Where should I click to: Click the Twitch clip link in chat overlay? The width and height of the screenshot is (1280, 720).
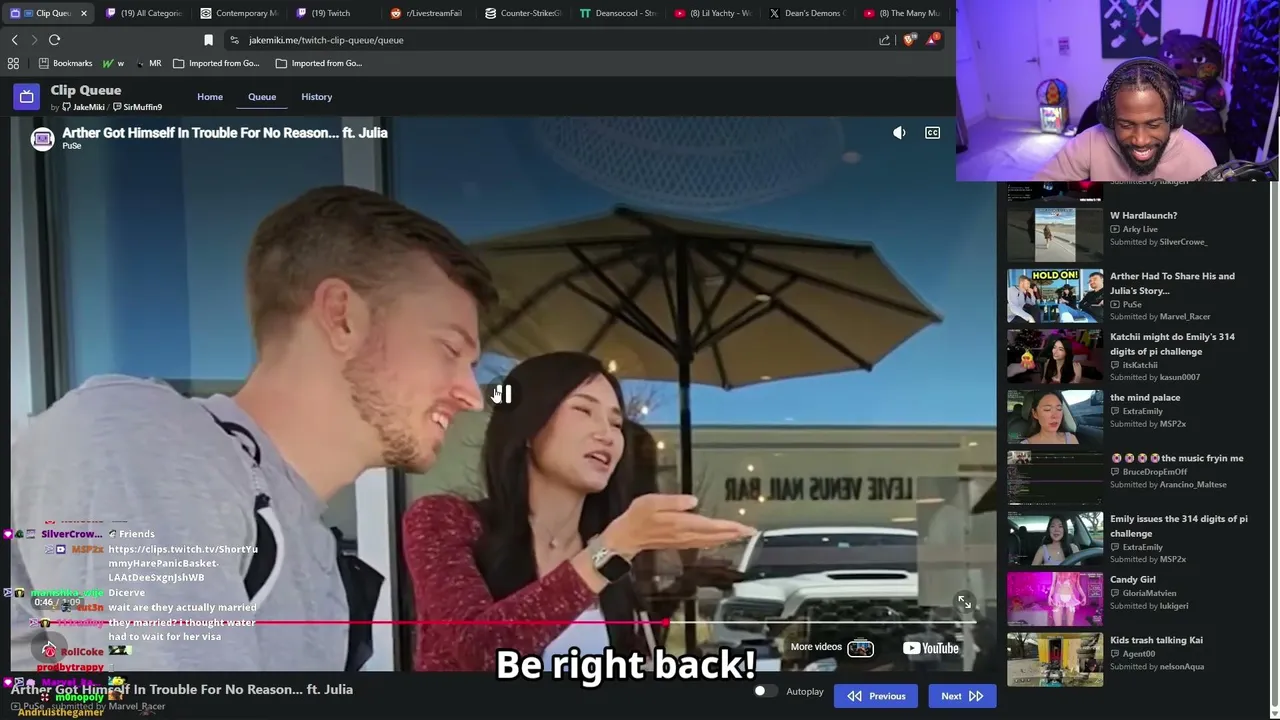click(x=183, y=563)
